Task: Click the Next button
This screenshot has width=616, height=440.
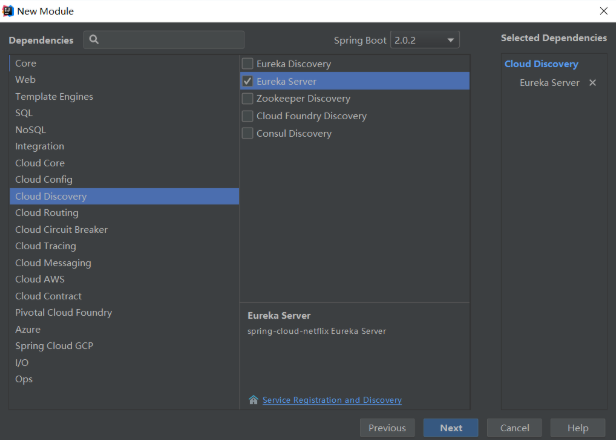Action: click(x=451, y=428)
